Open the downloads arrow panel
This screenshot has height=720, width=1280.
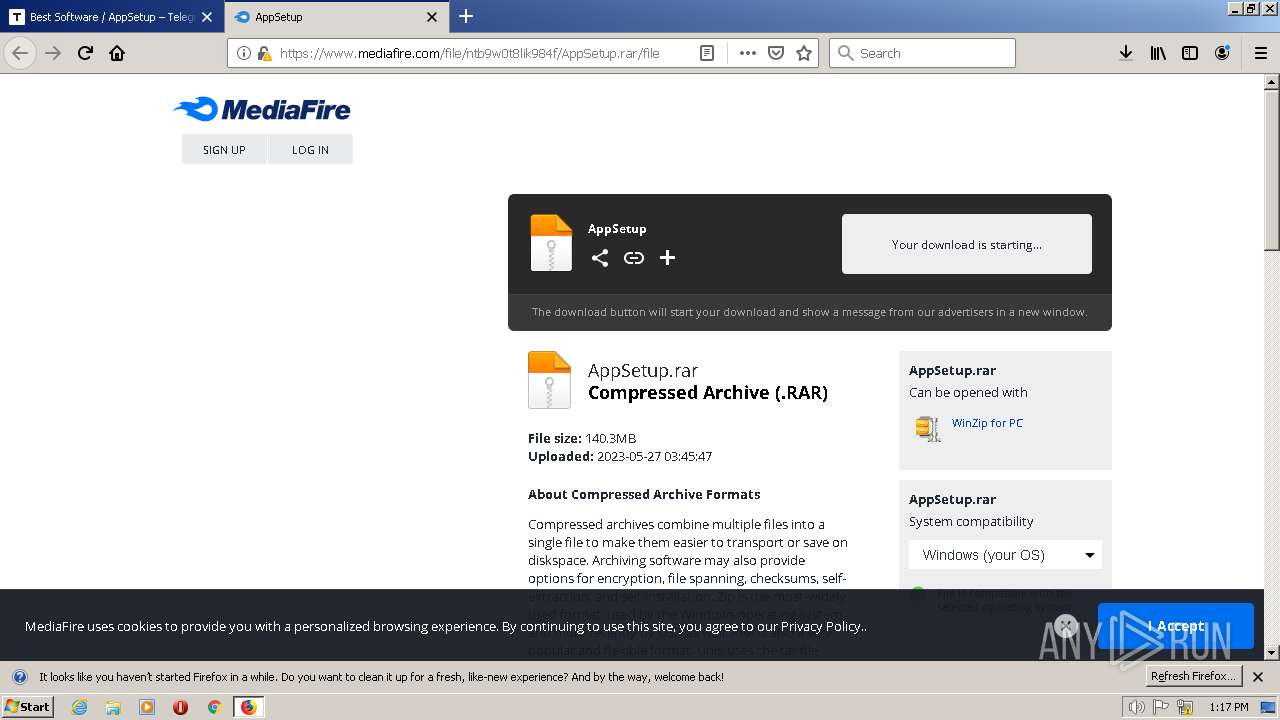pos(1126,53)
